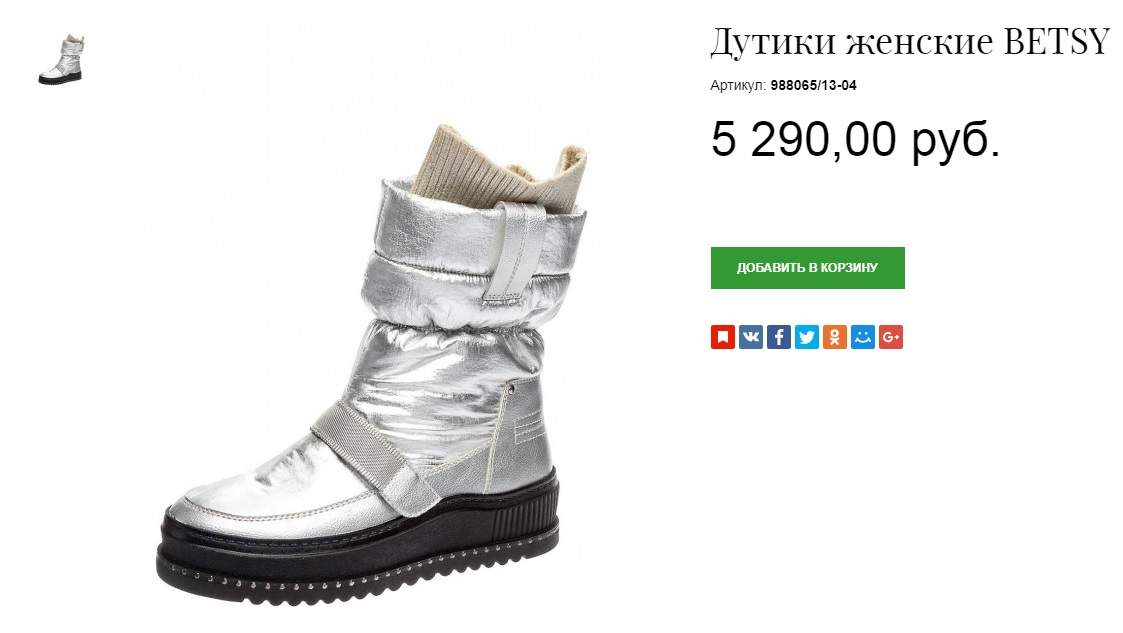Click the product title Дутики женские BETSY

point(910,42)
